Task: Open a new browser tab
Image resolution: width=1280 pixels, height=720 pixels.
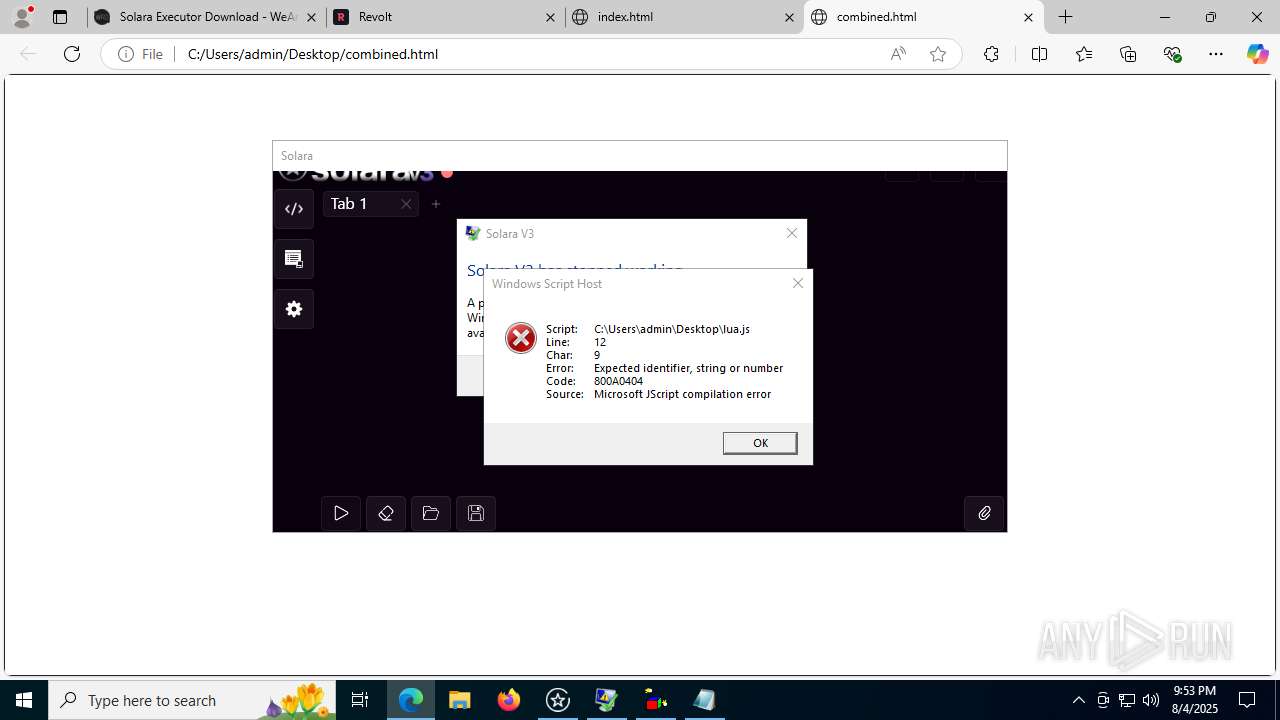Action: (1066, 17)
